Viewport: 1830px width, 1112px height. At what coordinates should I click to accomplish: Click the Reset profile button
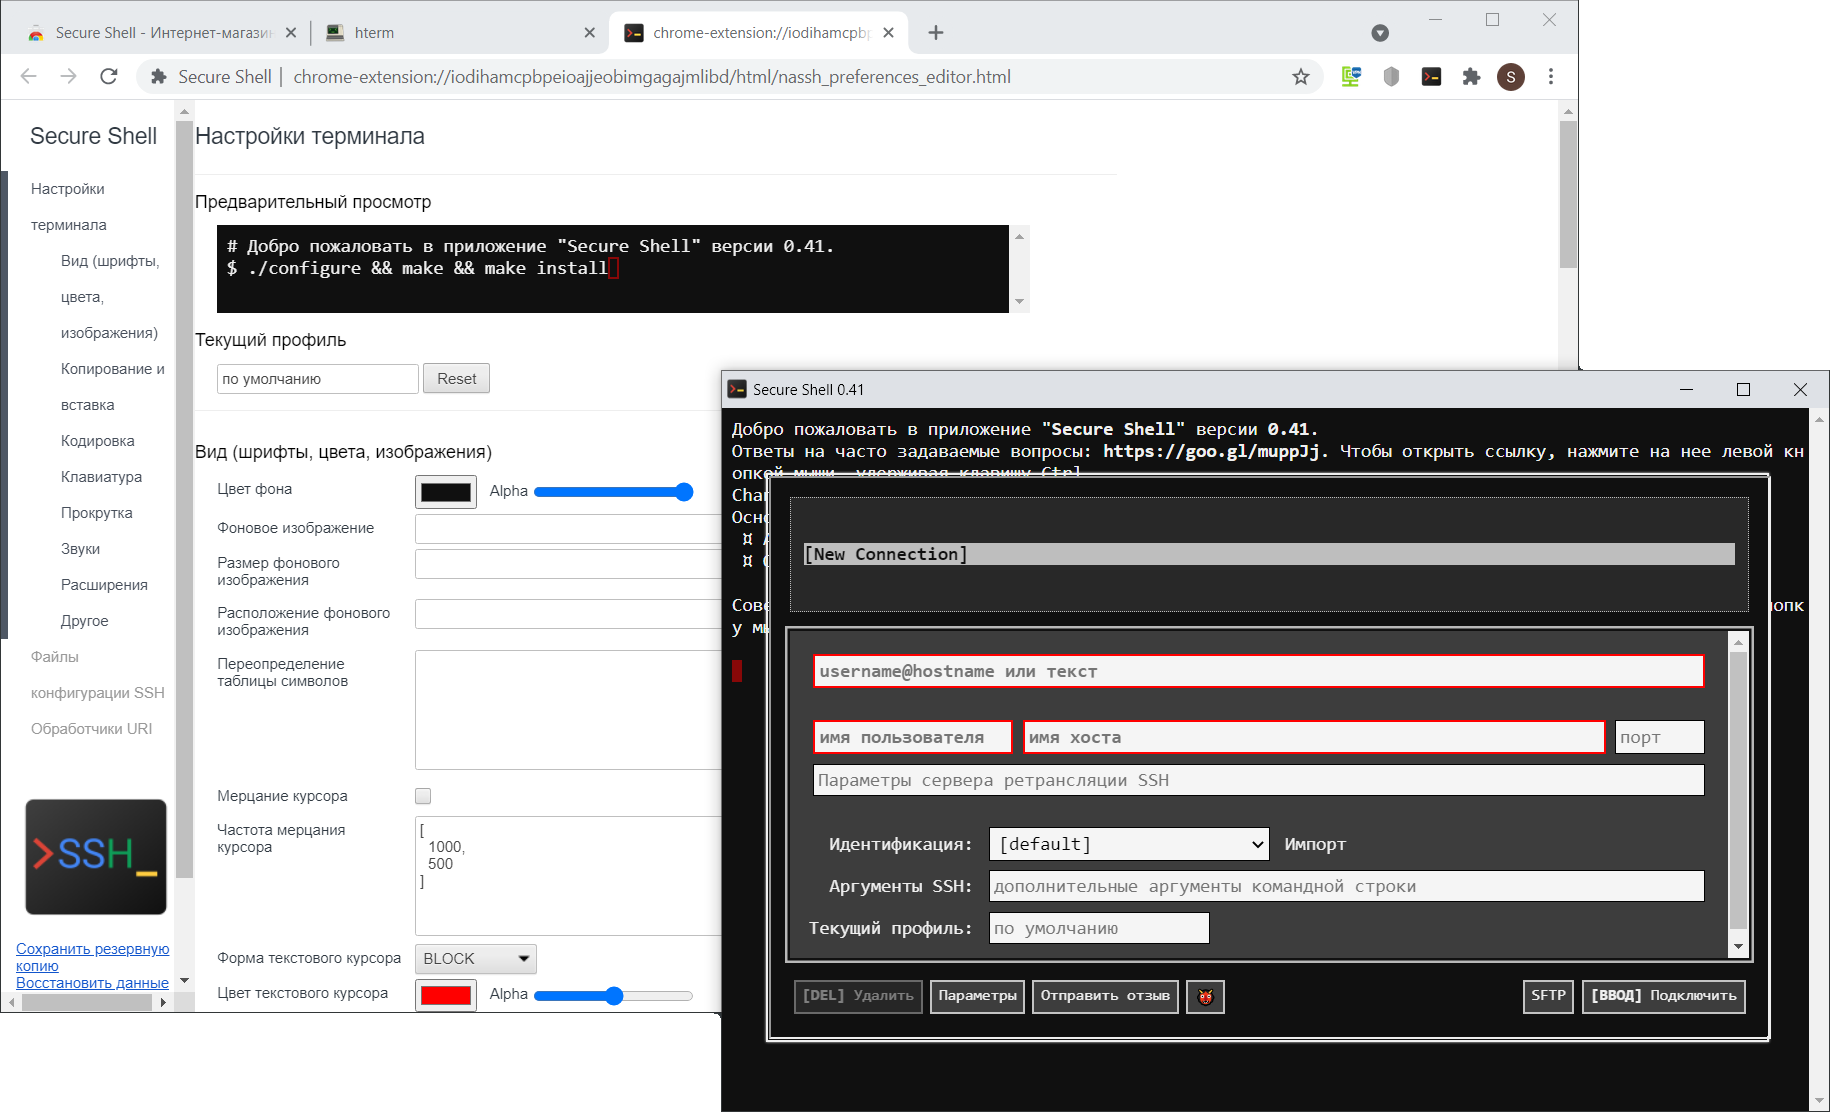pos(456,379)
